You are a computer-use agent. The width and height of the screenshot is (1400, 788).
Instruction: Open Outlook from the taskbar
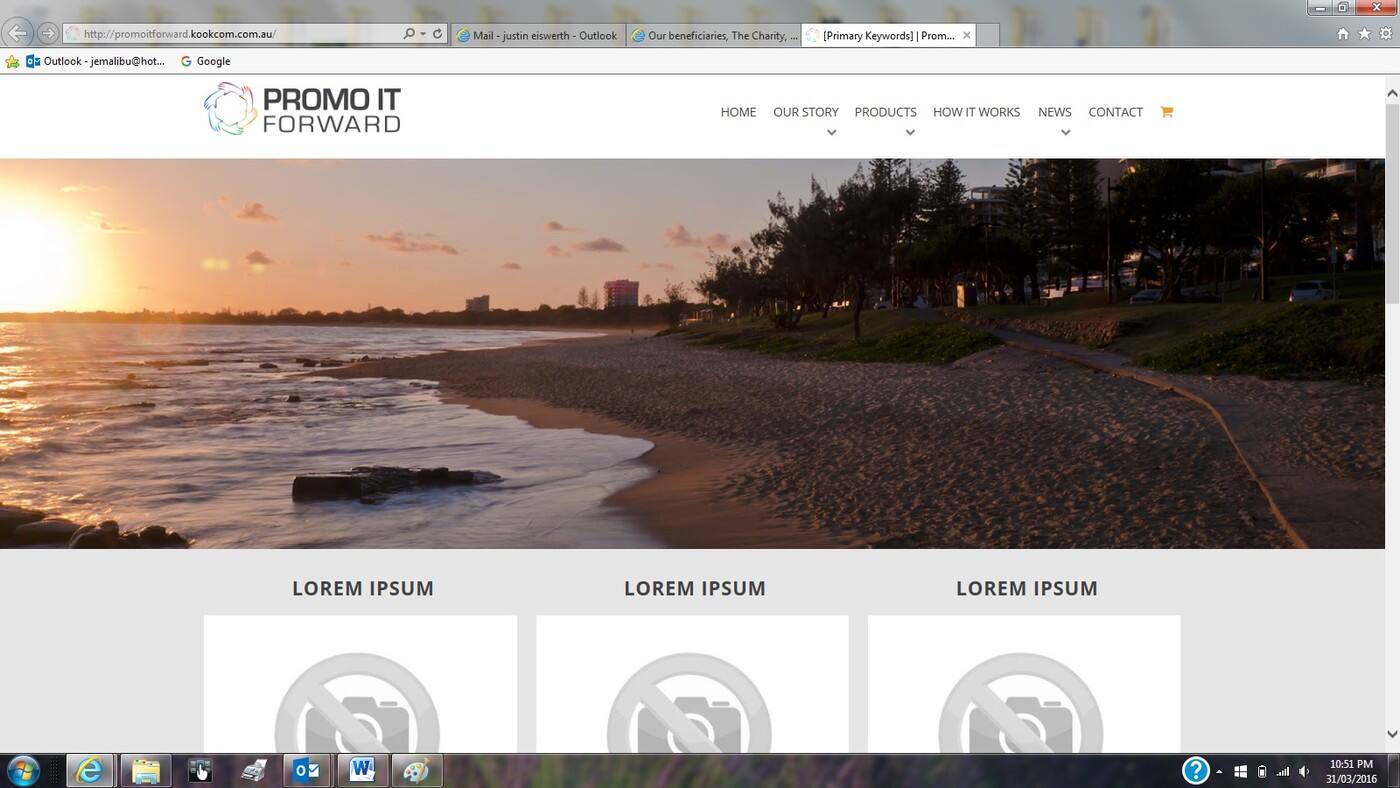coord(307,771)
